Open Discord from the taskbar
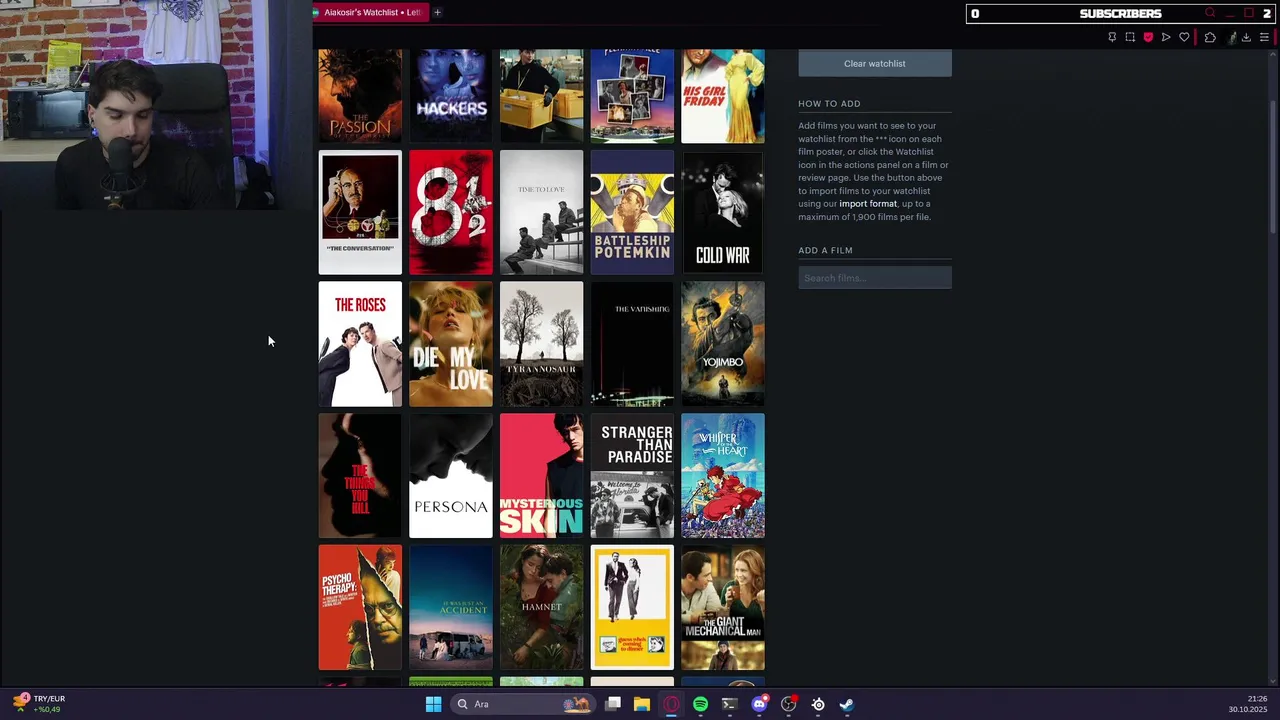This screenshot has width=1280, height=720. point(759,704)
